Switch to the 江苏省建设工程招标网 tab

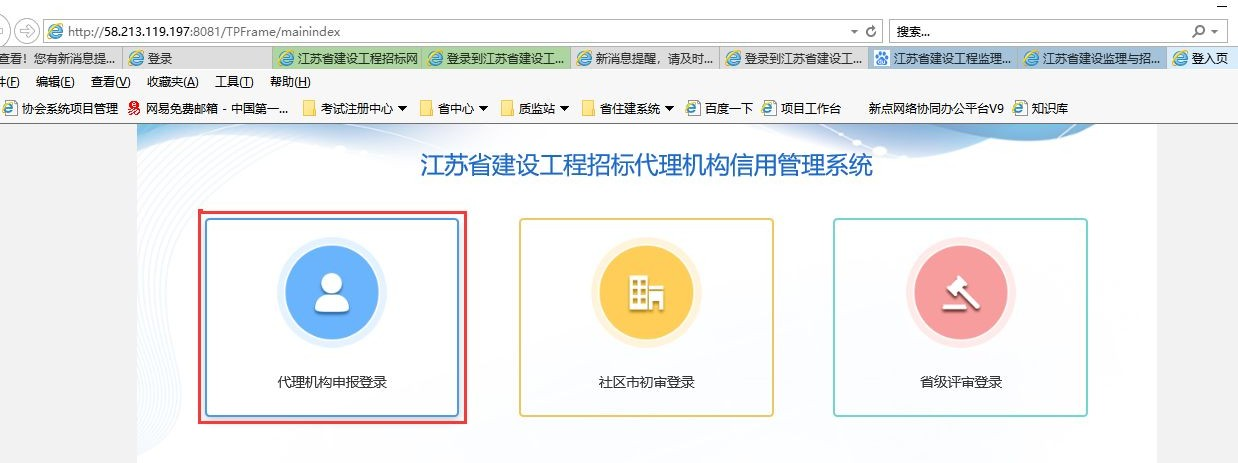(349, 59)
